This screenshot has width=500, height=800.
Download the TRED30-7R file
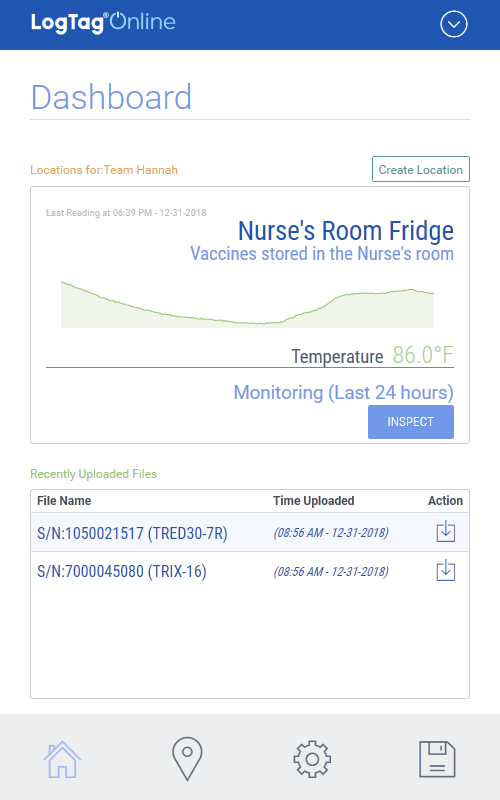click(x=445, y=532)
